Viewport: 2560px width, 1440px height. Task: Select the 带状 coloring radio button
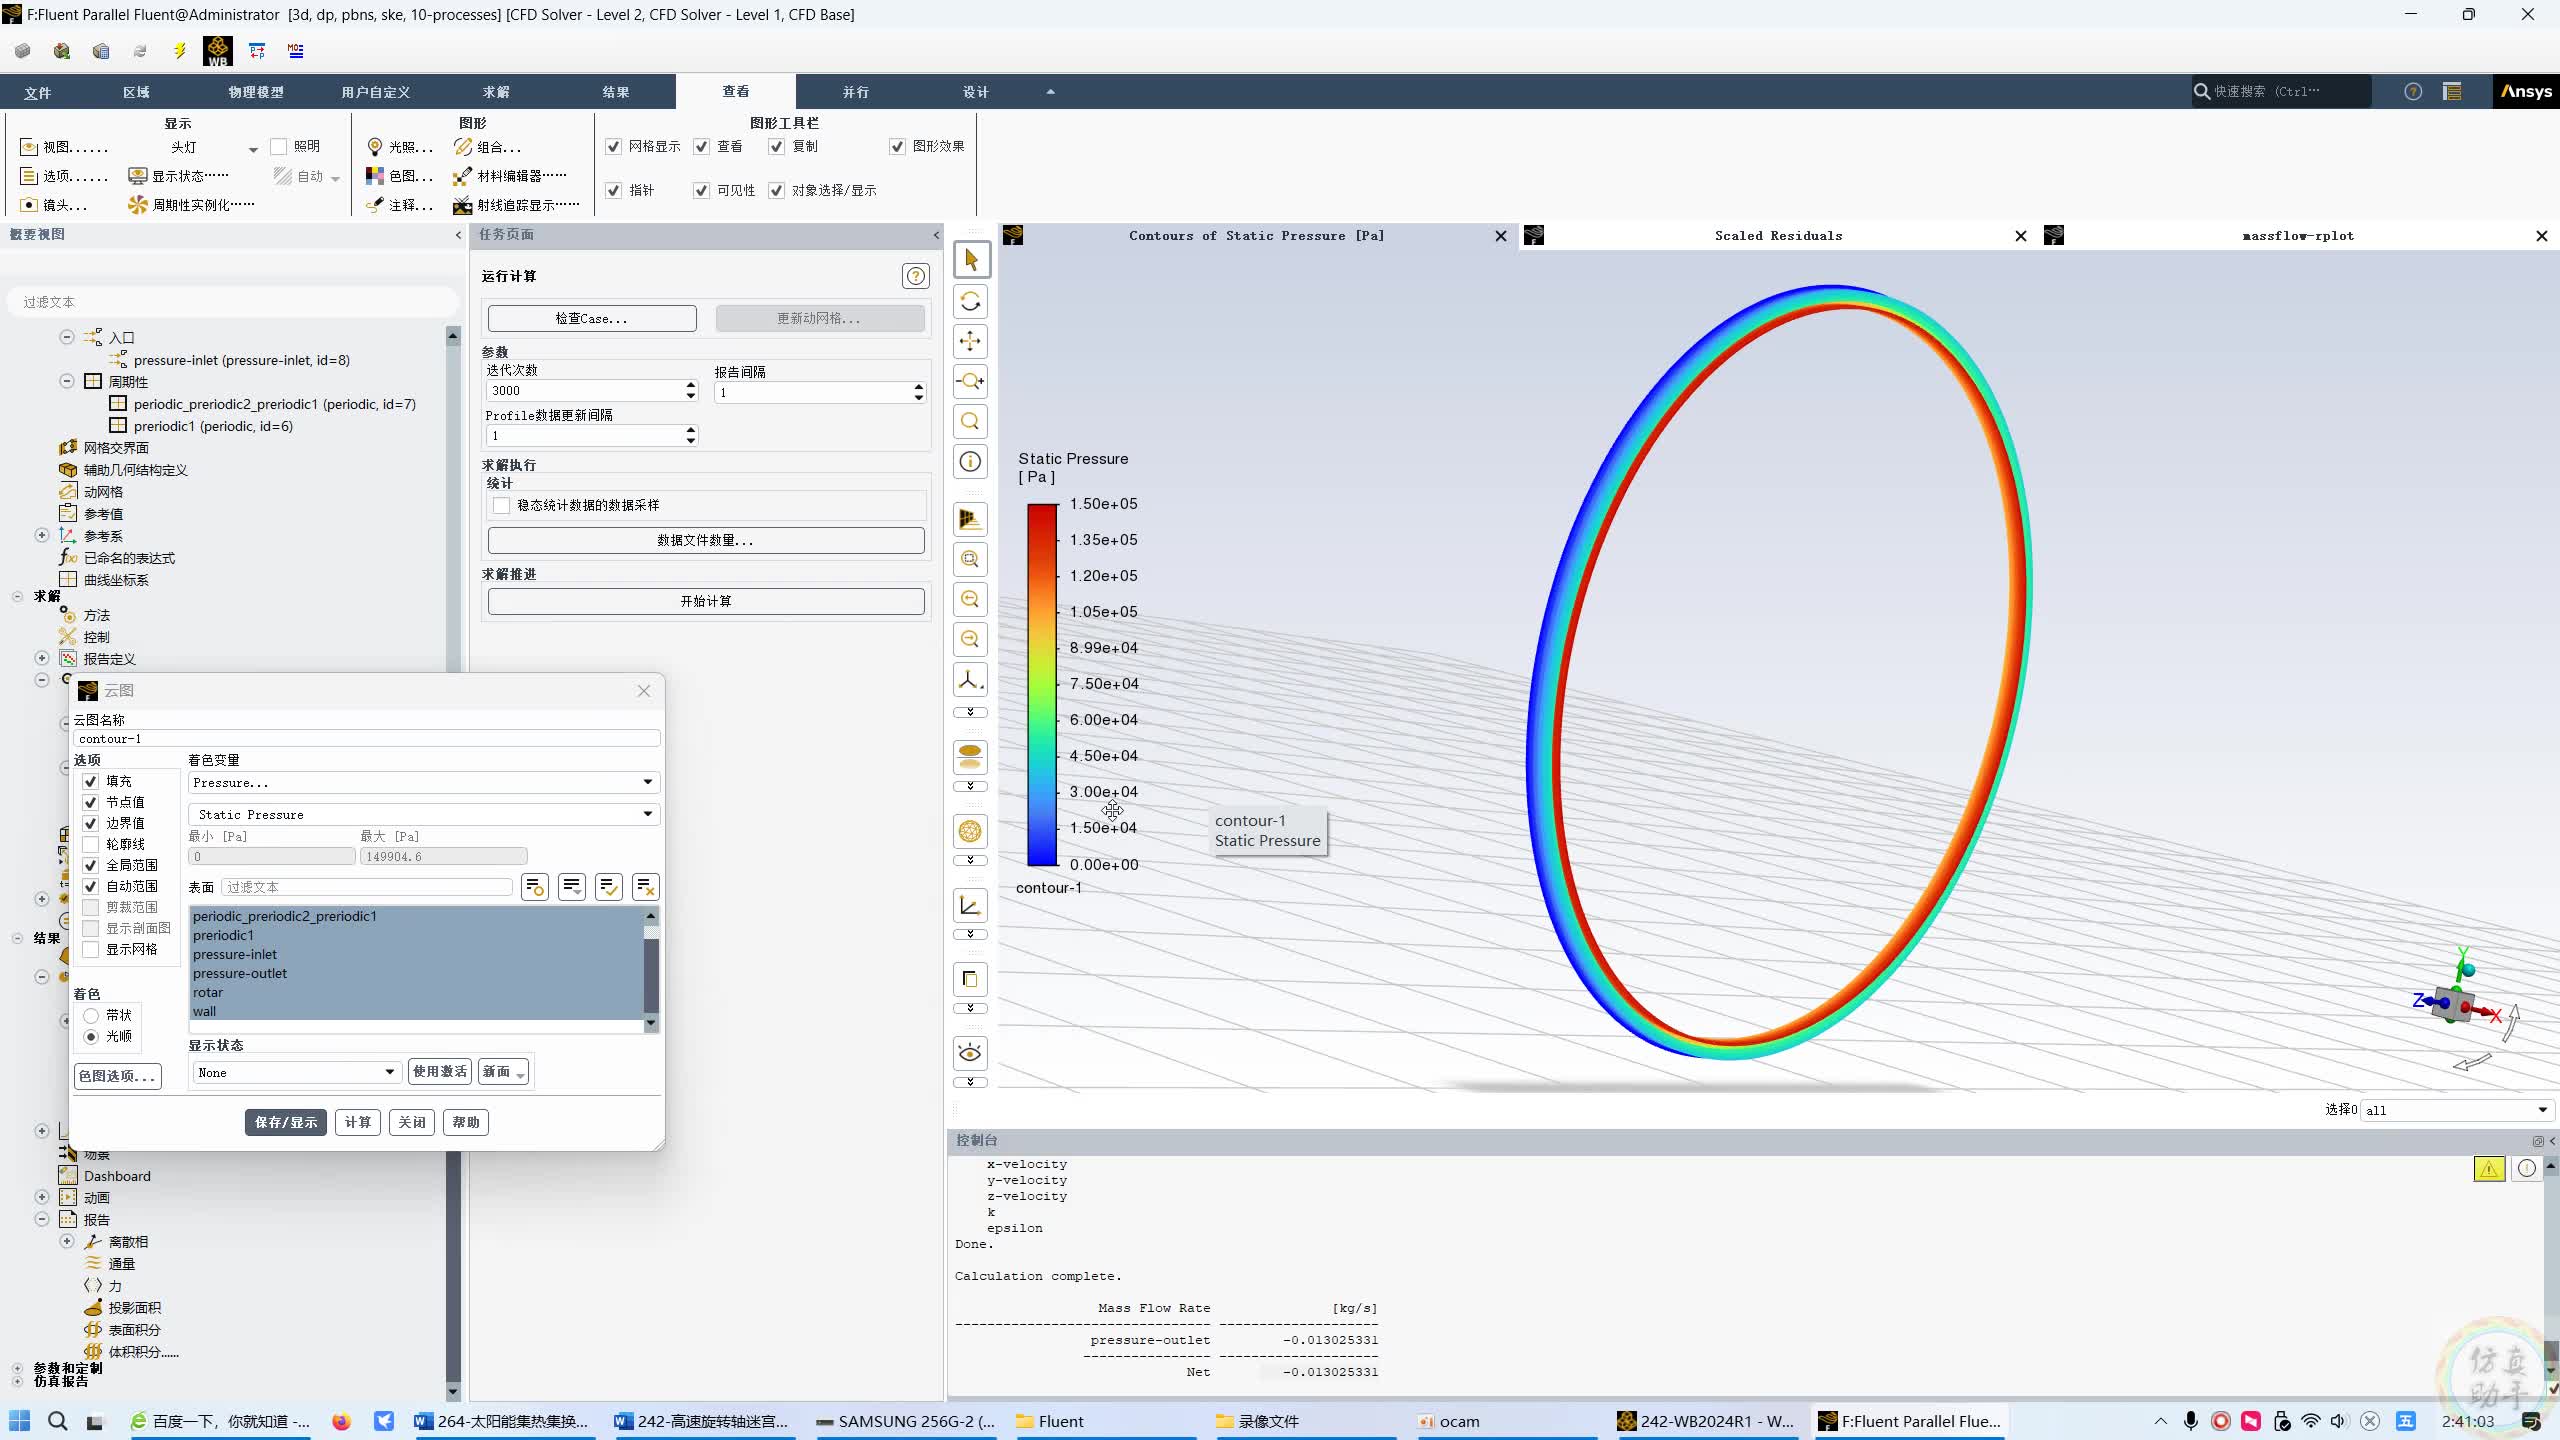[x=91, y=1015]
